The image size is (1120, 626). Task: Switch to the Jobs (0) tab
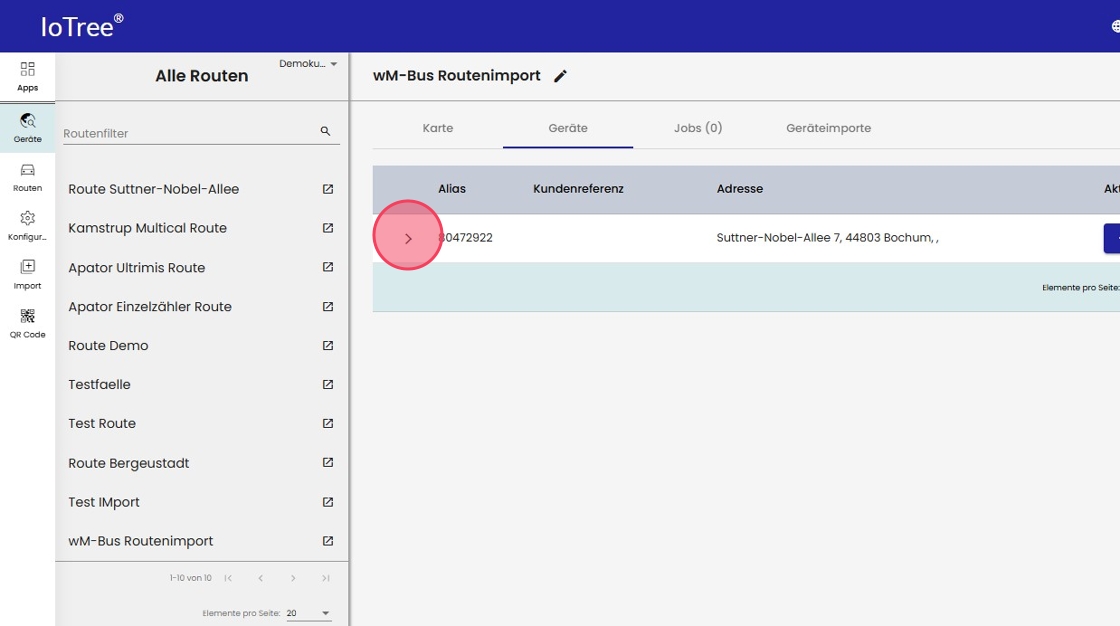tap(697, 128)
